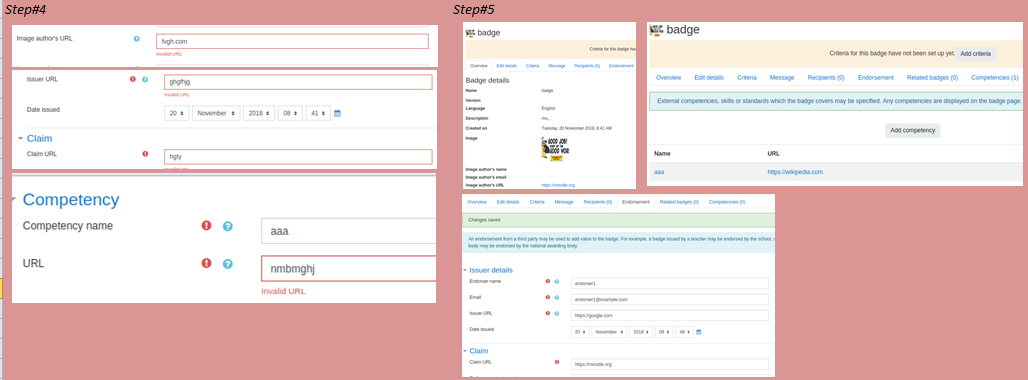Click 'Invalid URL' message under nmbmghj field
Screen dimensions: 1028x380
click(283, 292)
